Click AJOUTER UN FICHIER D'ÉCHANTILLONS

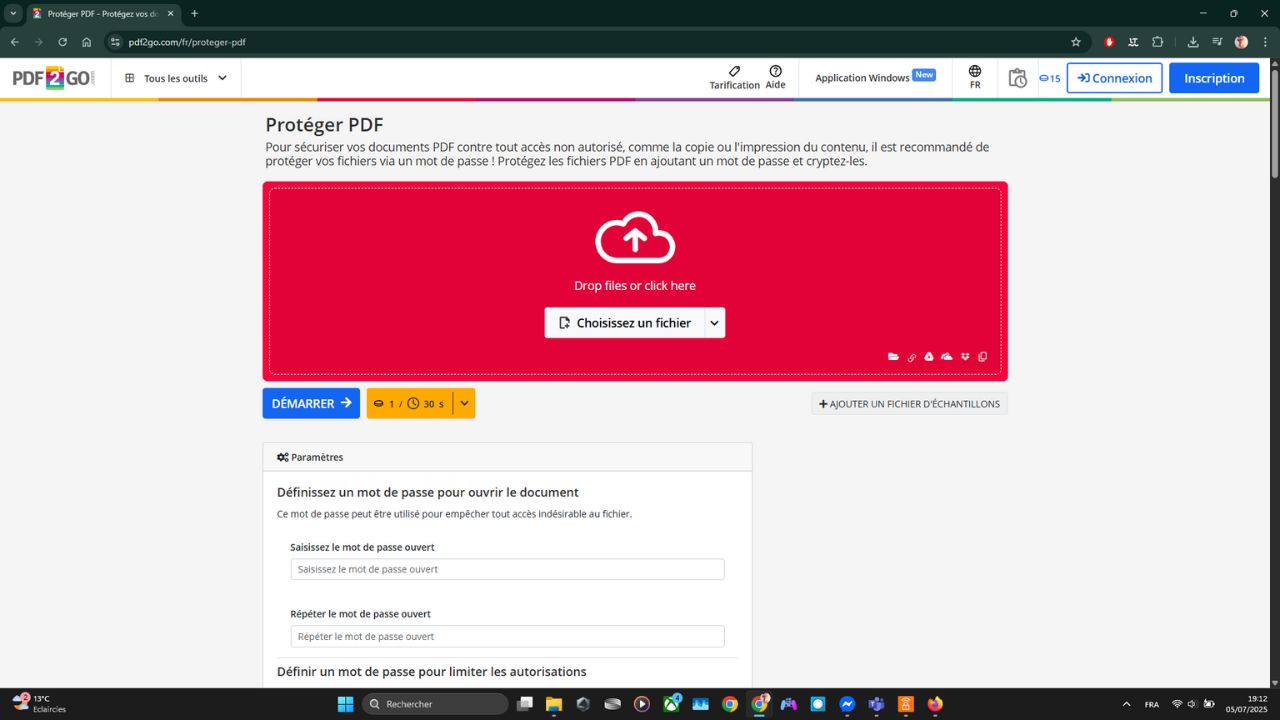(x=909, y=403)
